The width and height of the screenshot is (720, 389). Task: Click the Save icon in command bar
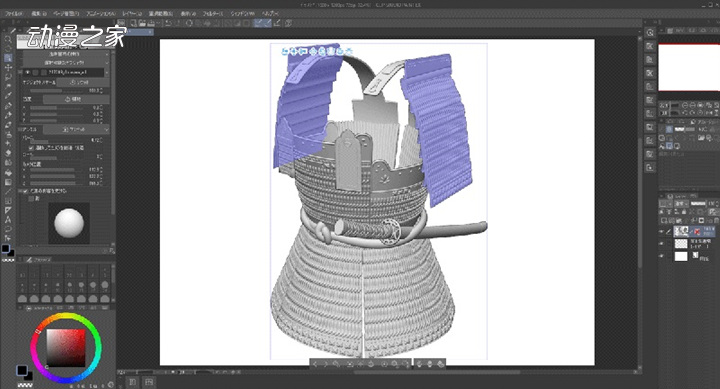pos(150,23)
